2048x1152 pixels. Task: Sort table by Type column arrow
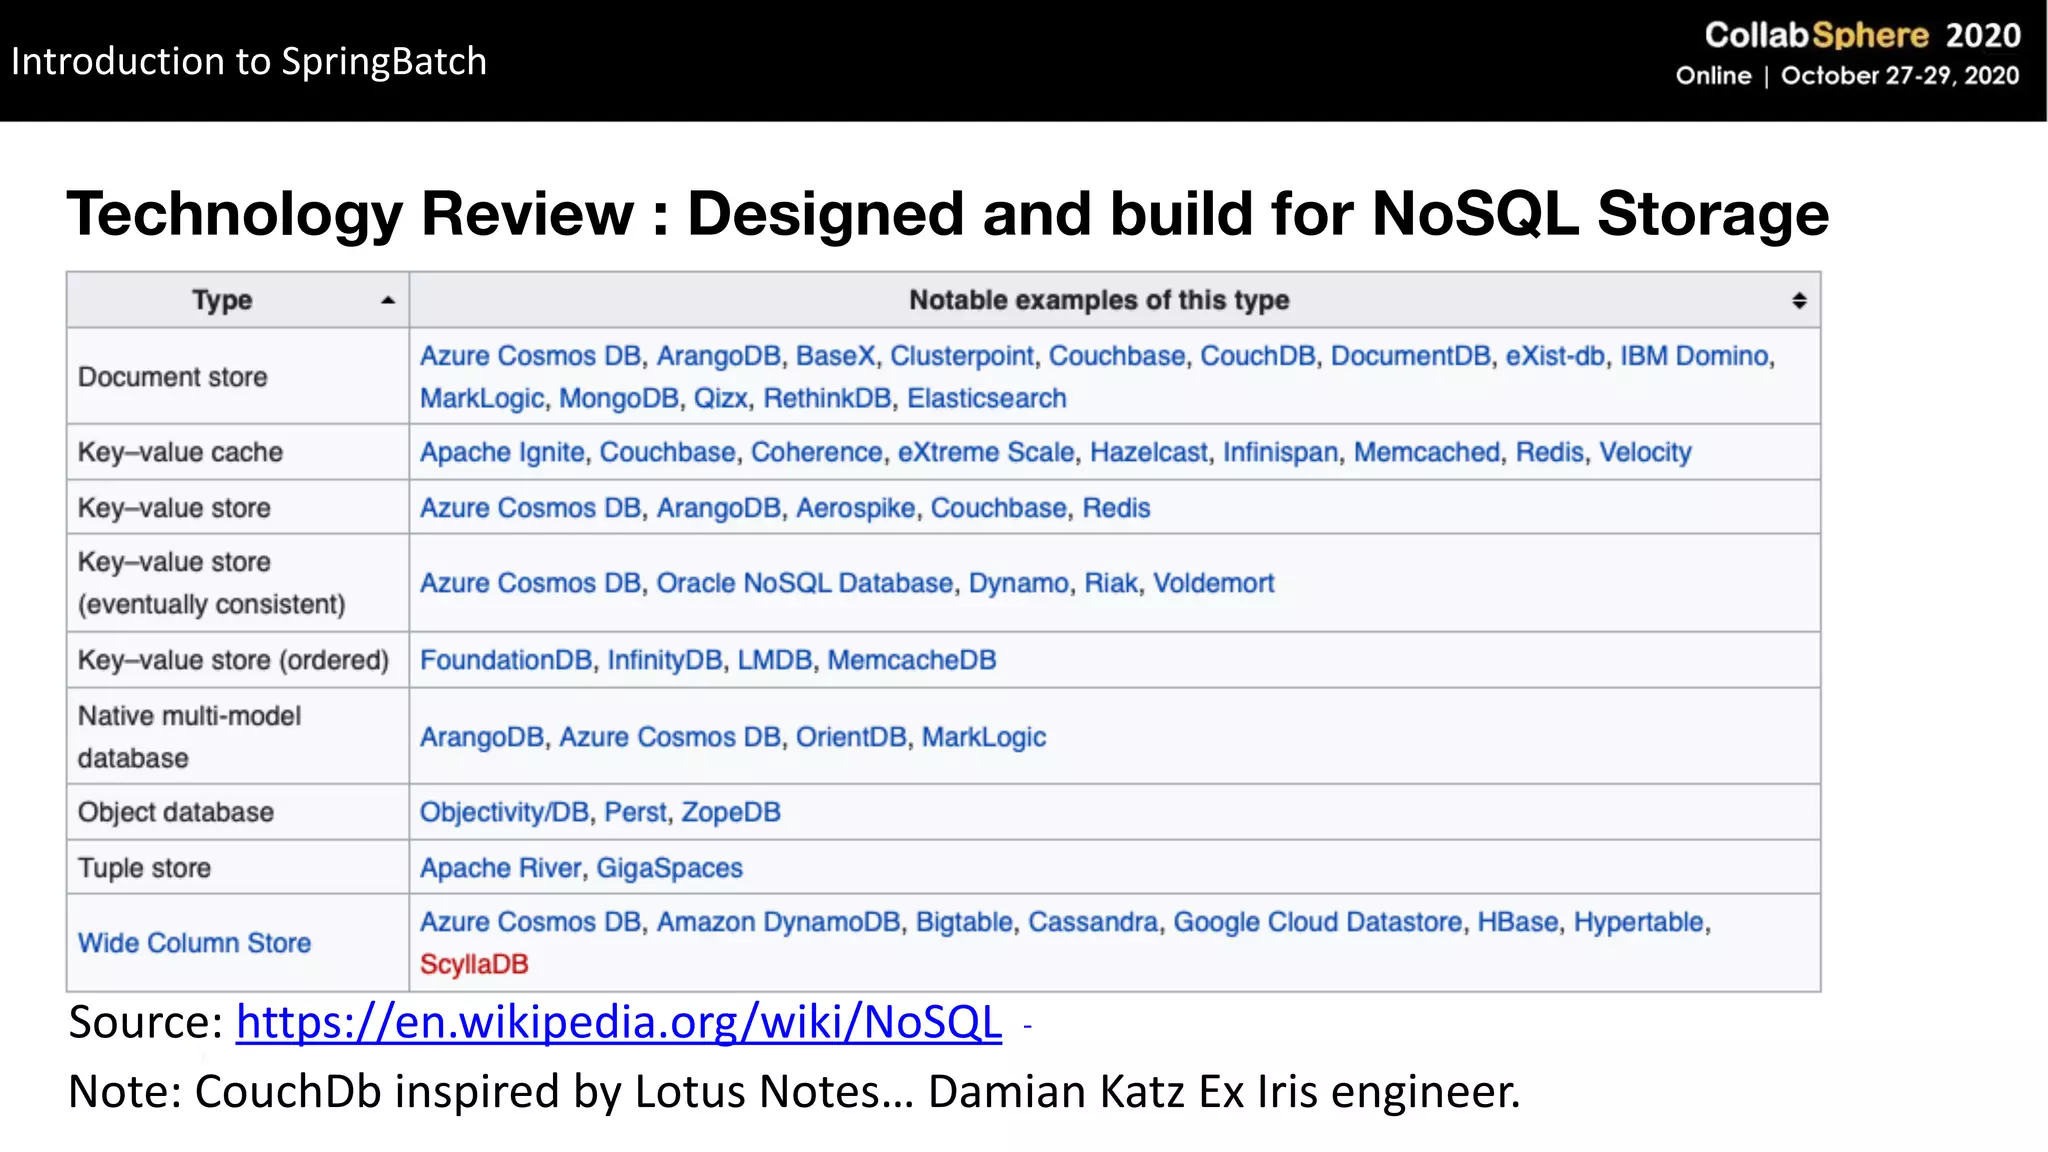[388, 300]
